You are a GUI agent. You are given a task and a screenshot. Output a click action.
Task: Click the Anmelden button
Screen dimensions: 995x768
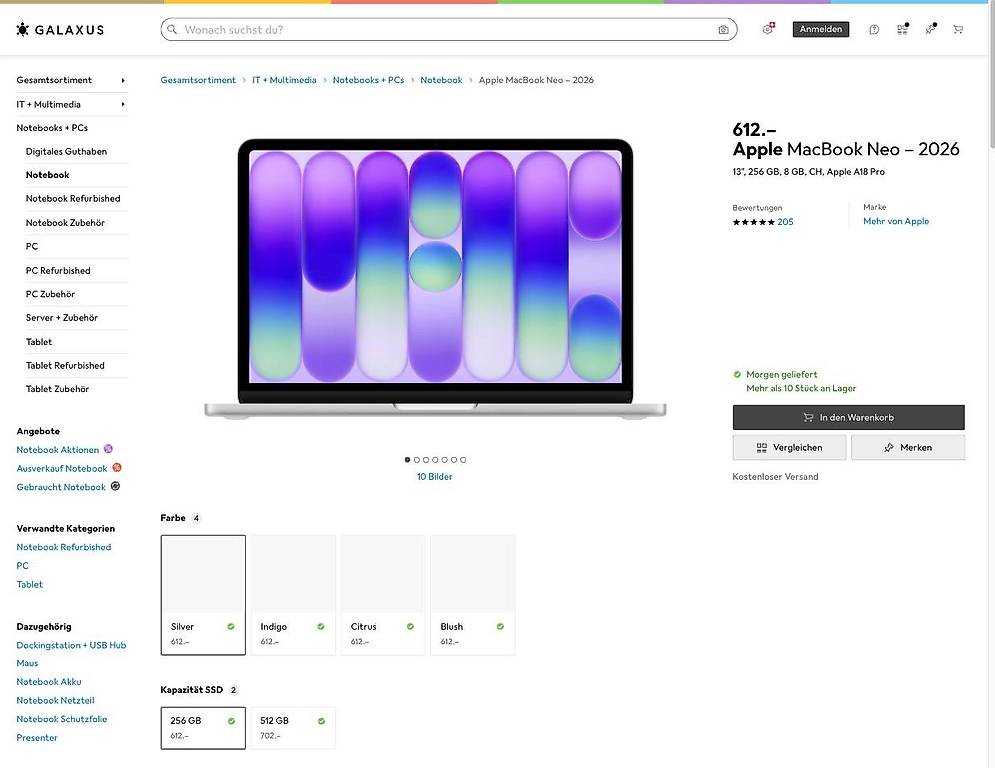point(820,29)
